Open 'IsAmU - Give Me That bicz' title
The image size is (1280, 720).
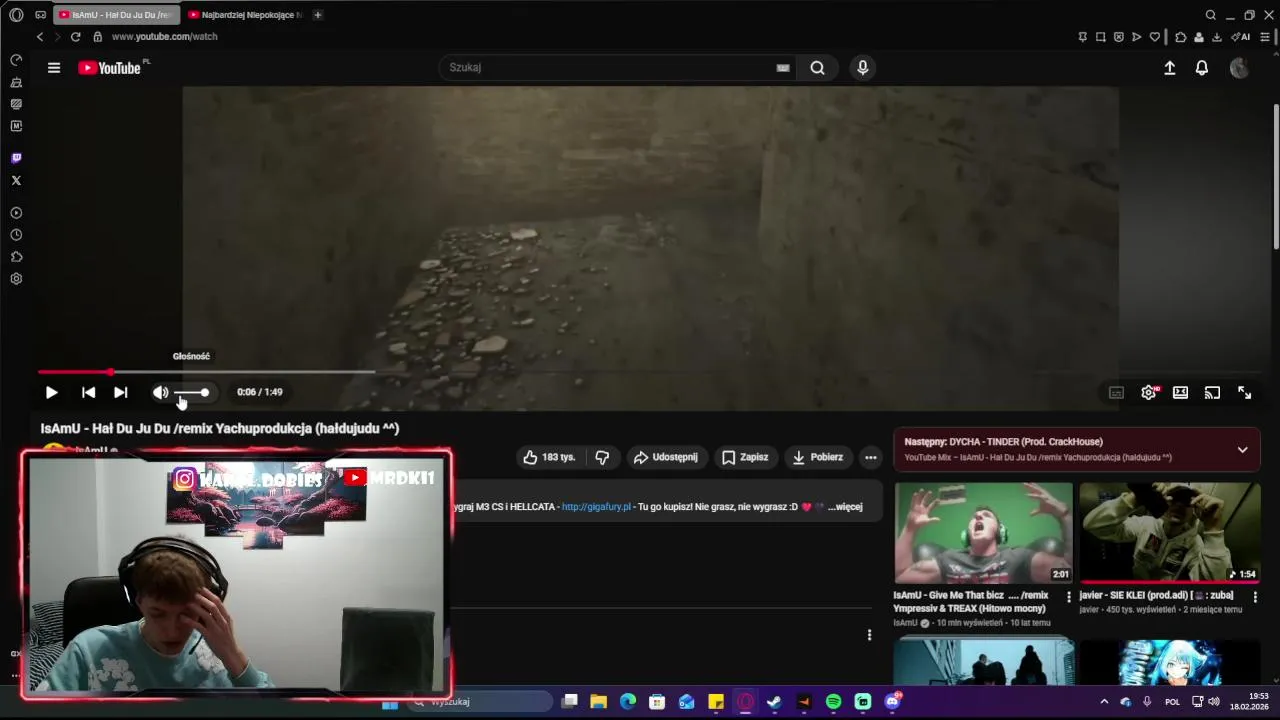click(971, 601)
